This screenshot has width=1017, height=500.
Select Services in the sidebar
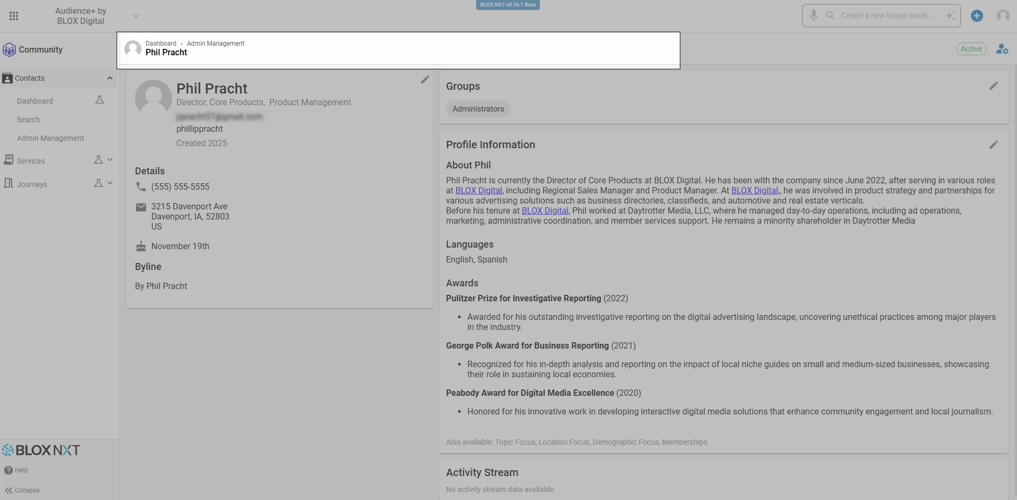tap(31, 161)
